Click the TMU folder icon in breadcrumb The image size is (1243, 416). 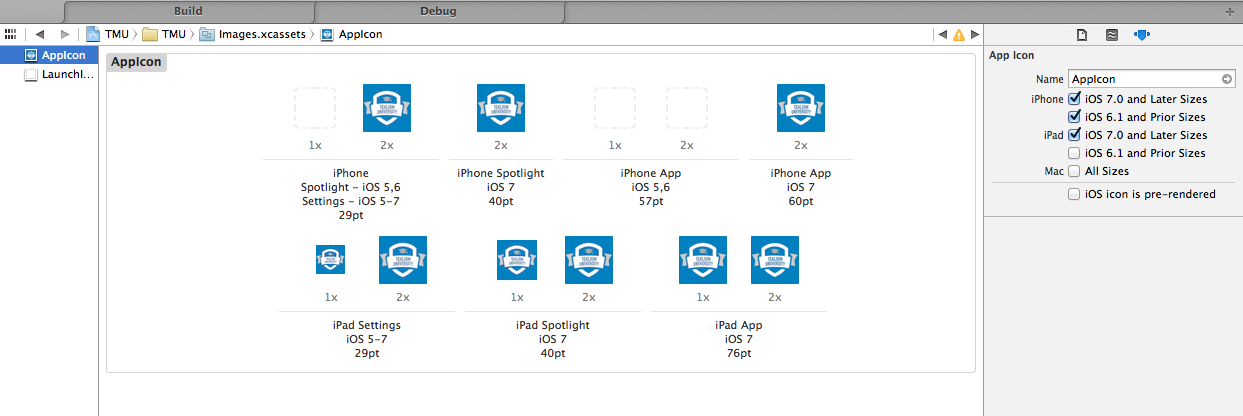click(150, 34)
